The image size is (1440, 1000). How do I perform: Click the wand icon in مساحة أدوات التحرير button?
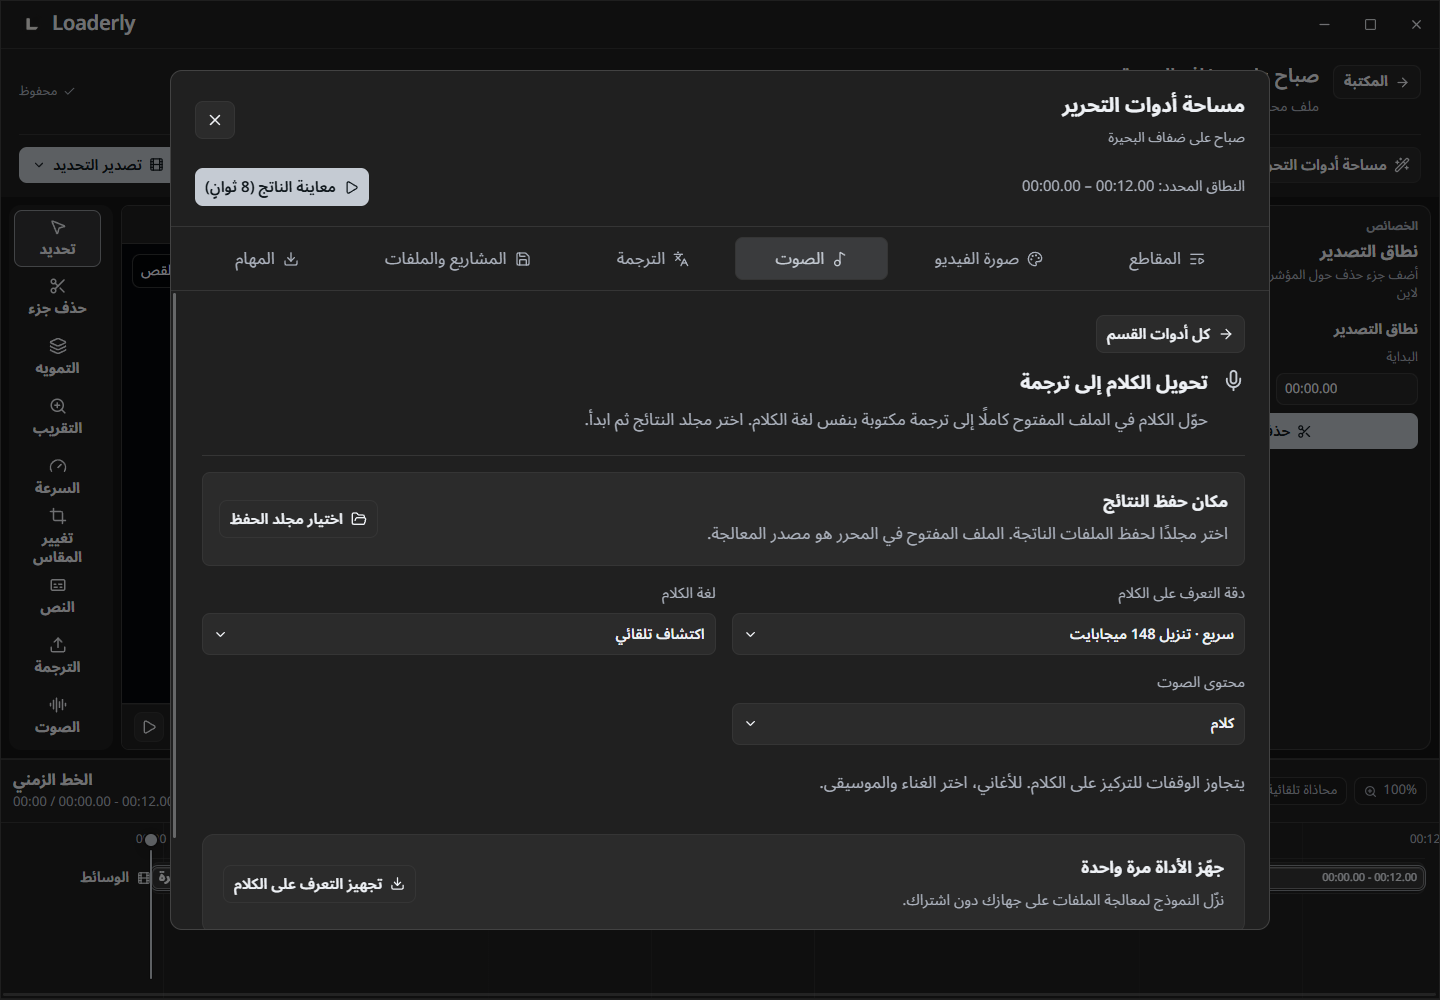1402,165
